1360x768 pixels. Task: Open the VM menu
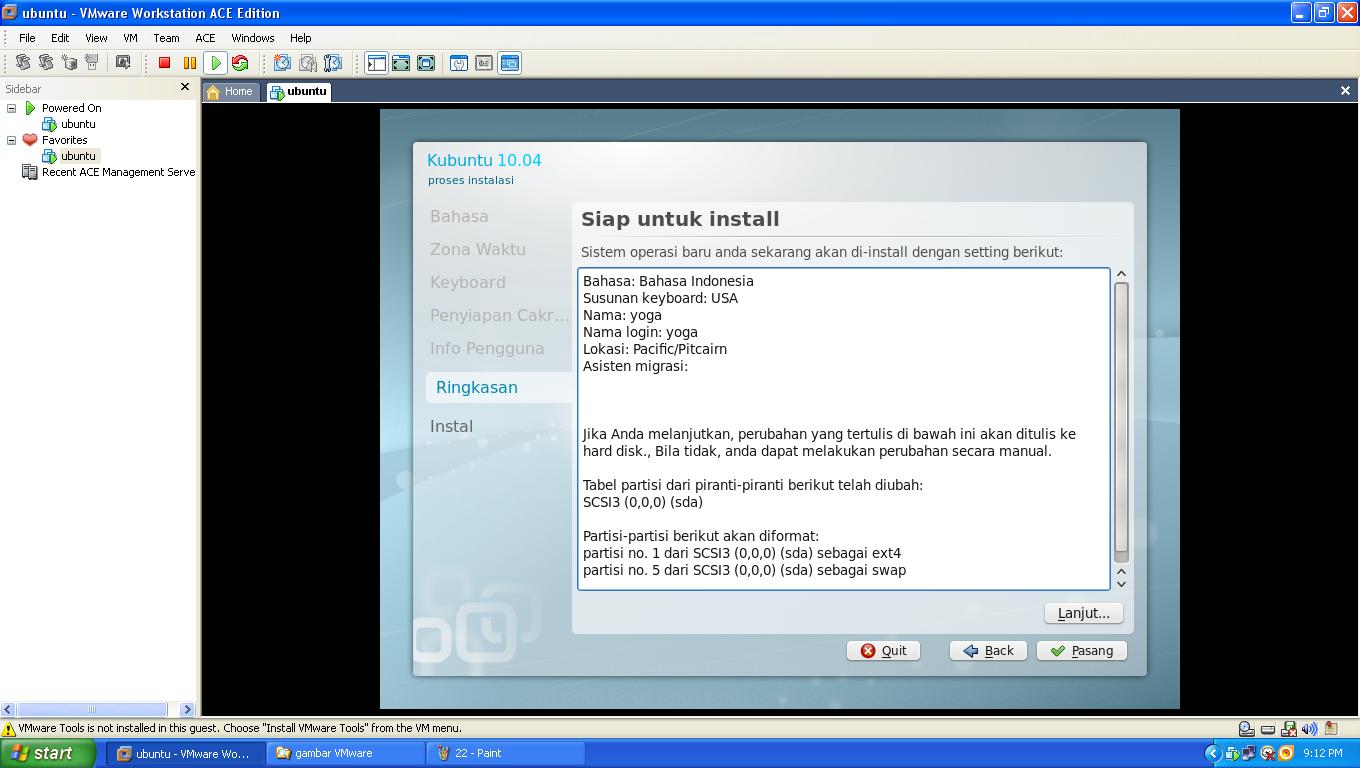(130, 37)
